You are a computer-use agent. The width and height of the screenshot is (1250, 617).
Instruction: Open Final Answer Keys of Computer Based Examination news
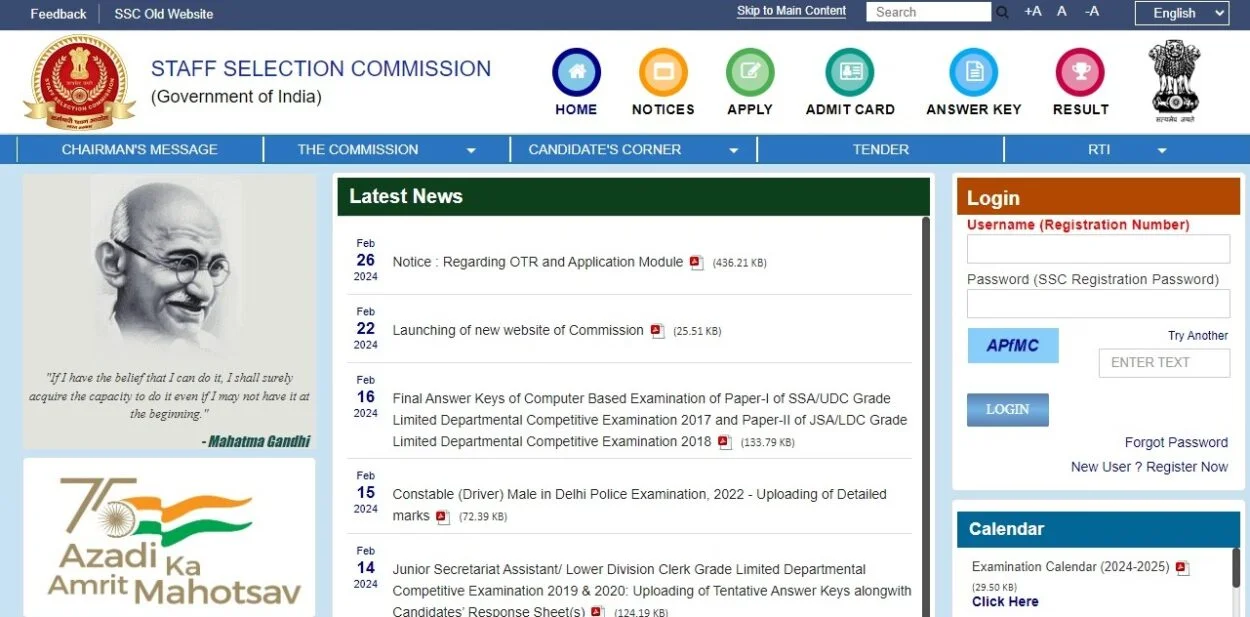pos(650,420)
